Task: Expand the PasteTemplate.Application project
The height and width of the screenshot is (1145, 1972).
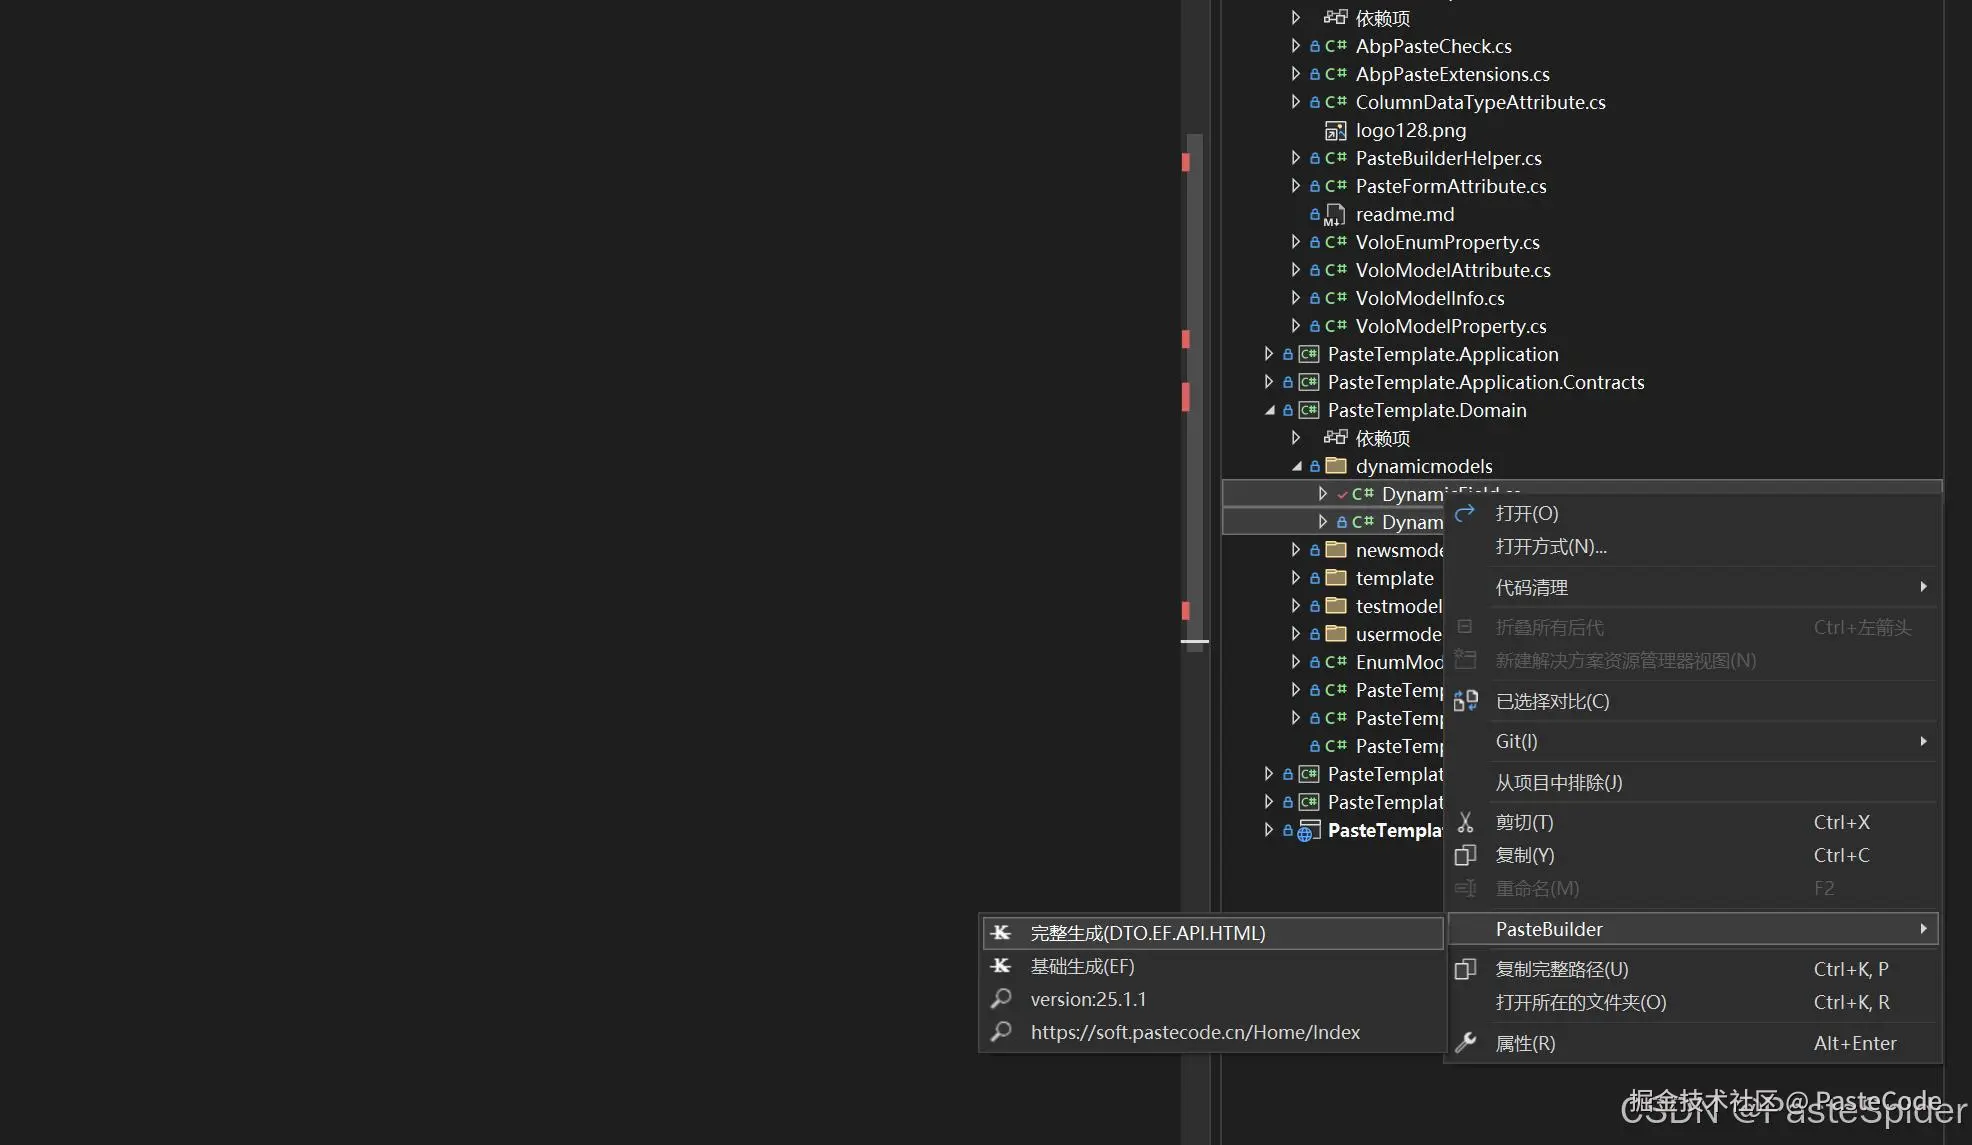Action: [1269, 354]
